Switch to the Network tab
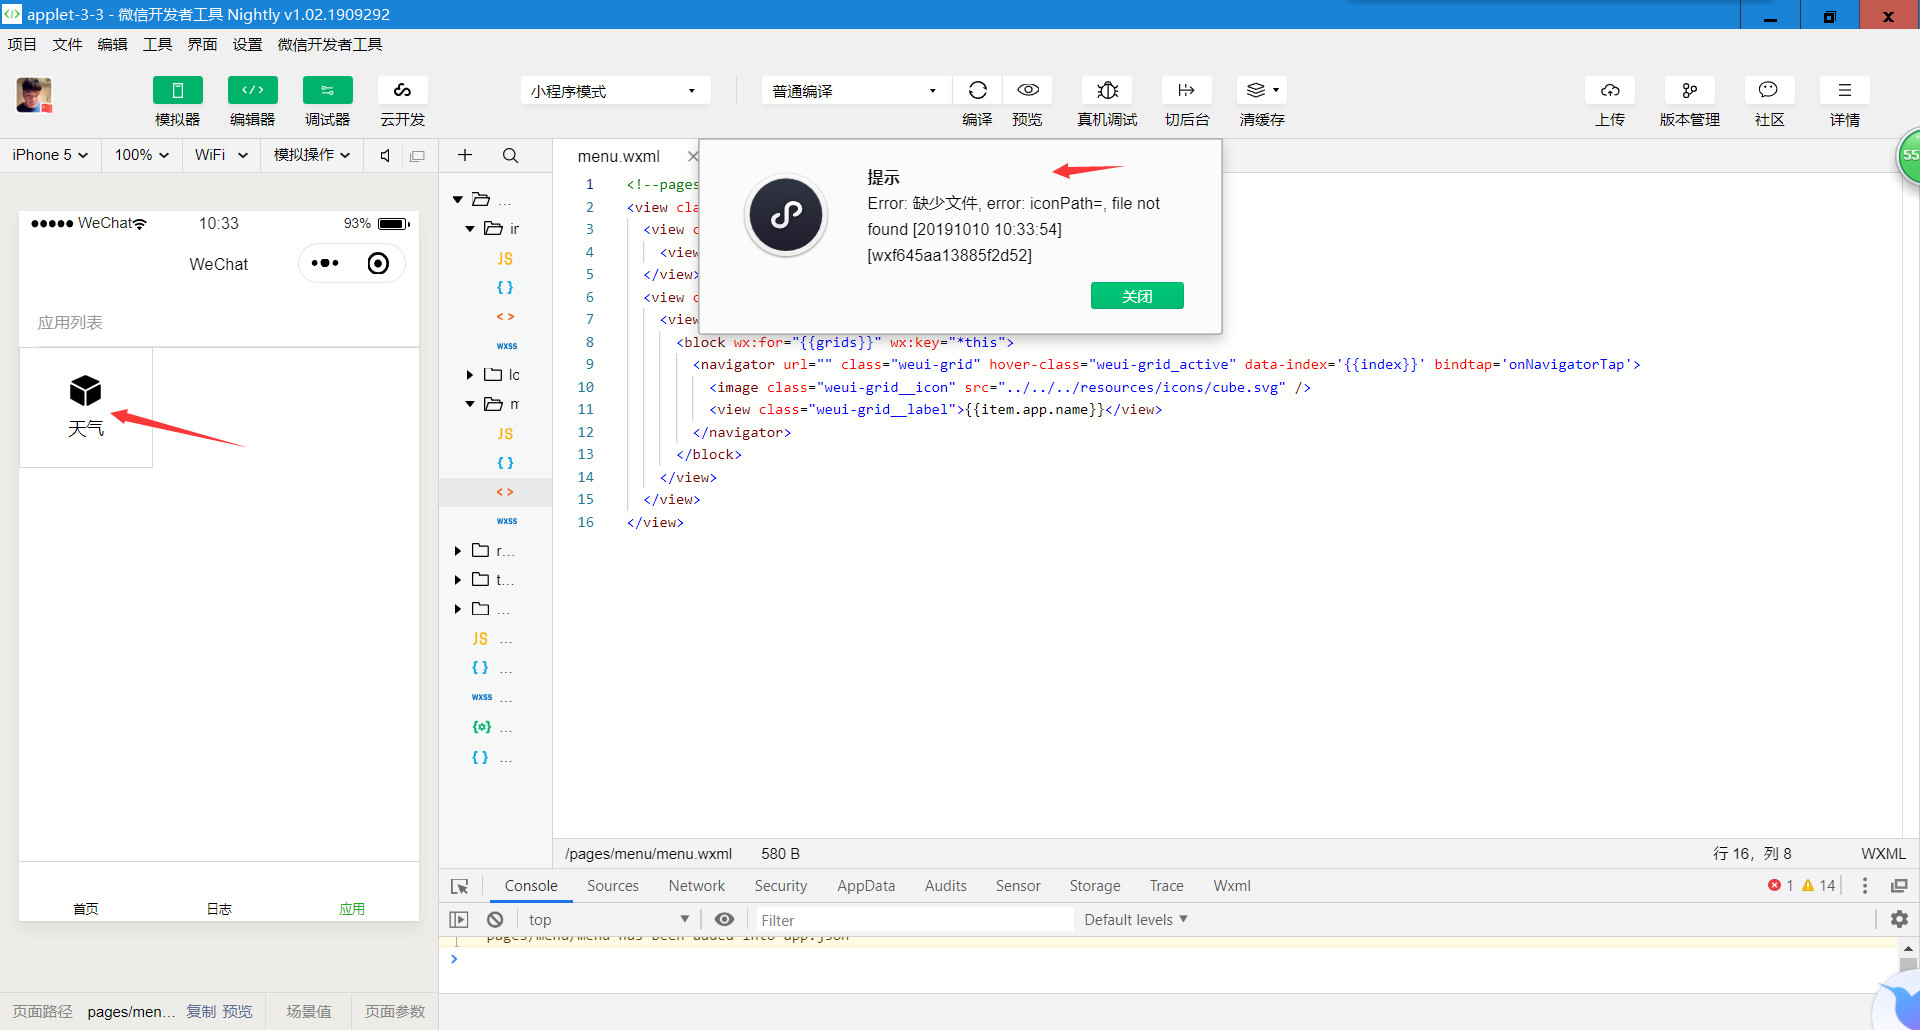The height and width of the screenshot is (1030, 1920). 696,886
